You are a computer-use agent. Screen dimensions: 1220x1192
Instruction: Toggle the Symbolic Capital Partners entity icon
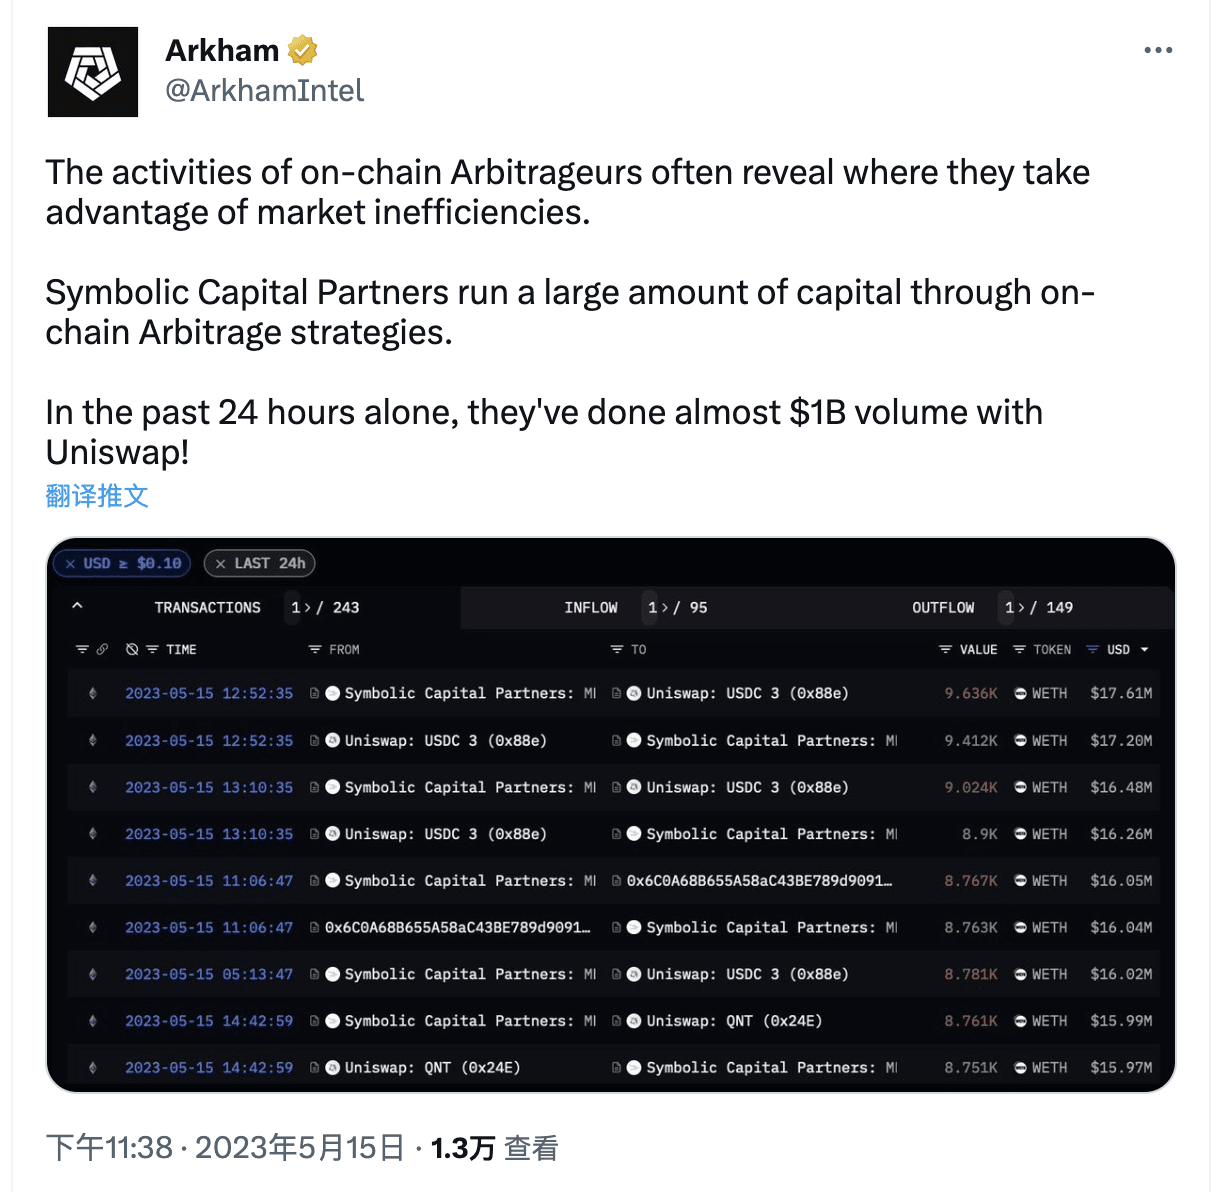pyautogui.click(x=332, y=693)
